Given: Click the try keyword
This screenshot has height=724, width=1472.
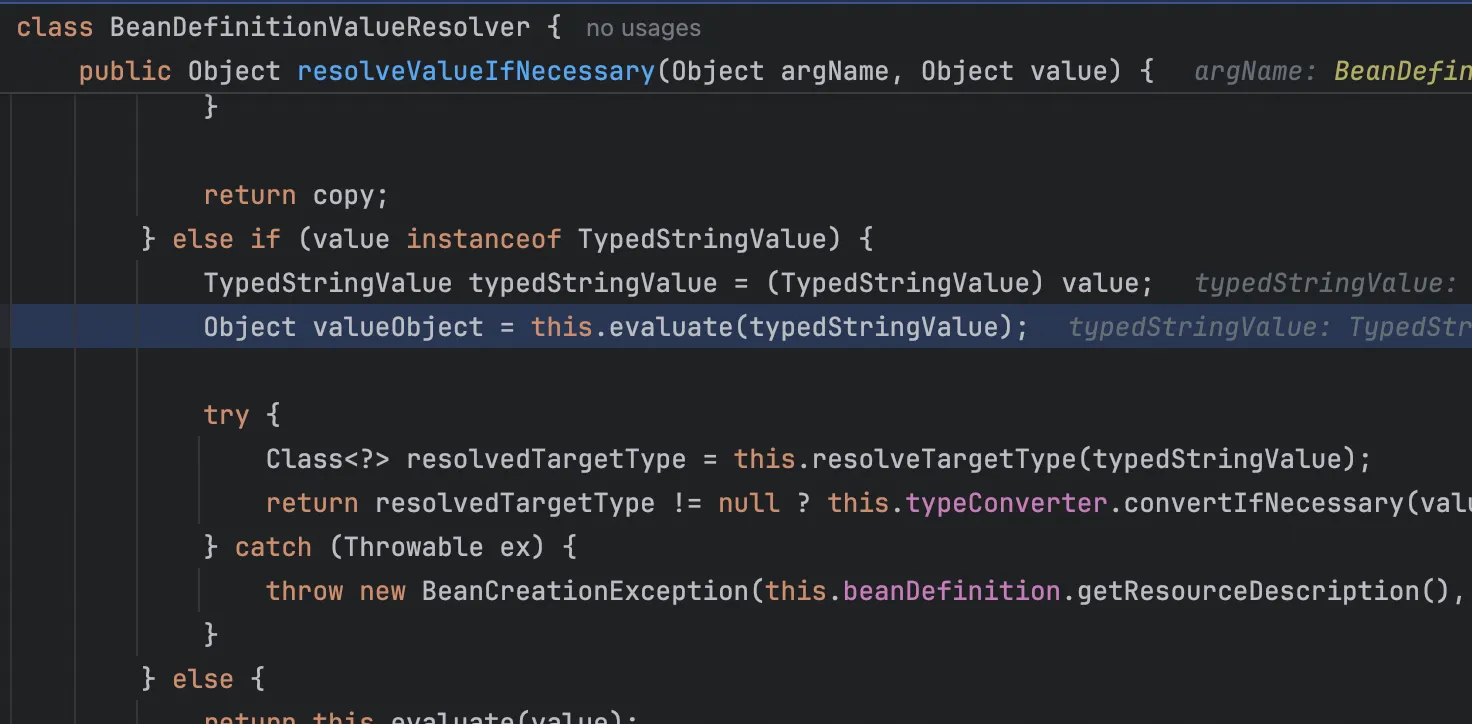Looking at the screenshot, I should point(226,415).
